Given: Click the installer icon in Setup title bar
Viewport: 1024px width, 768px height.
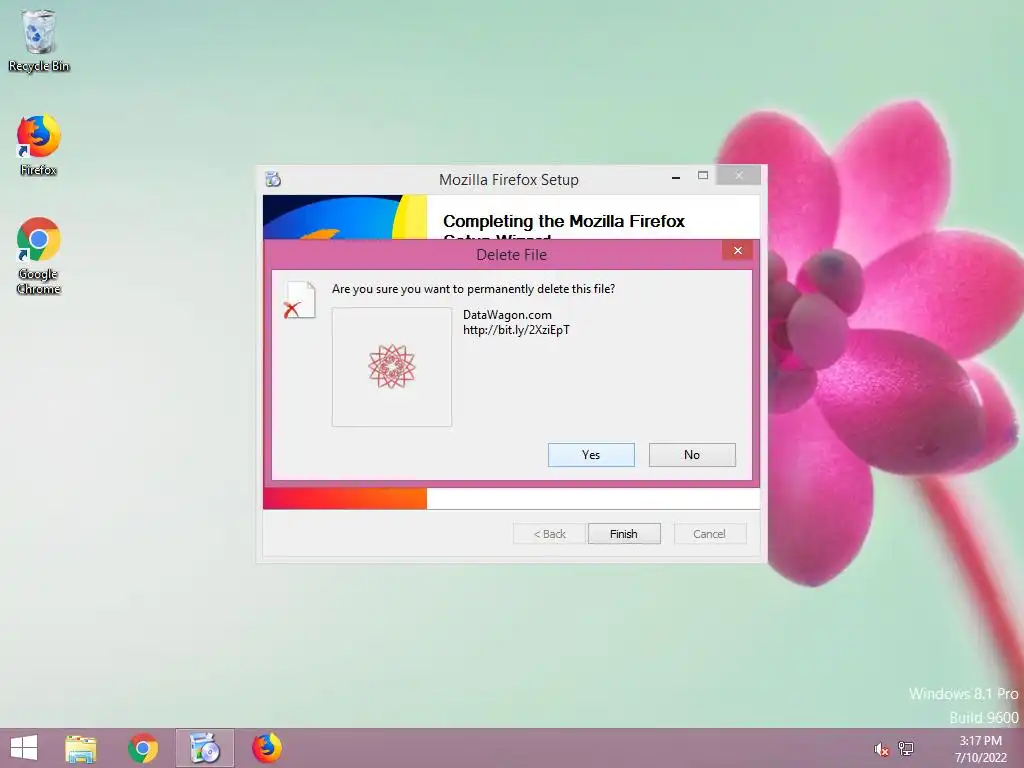Looking at the screenshot, I should pos(273,179).
